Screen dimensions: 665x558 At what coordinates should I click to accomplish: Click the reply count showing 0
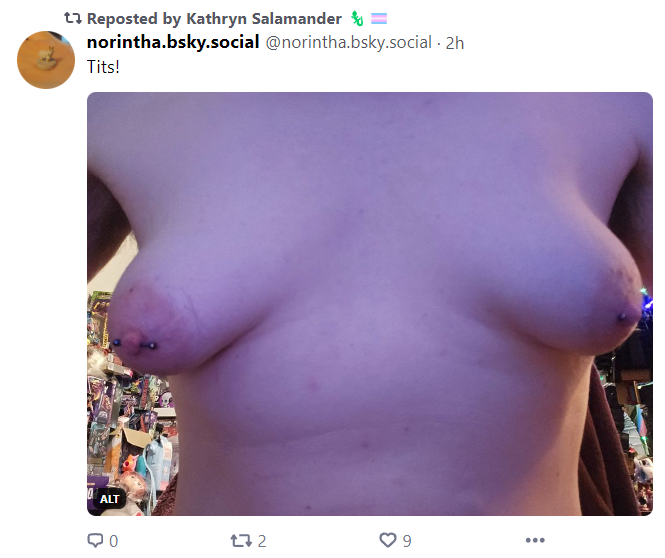click(x=114, y=541)
